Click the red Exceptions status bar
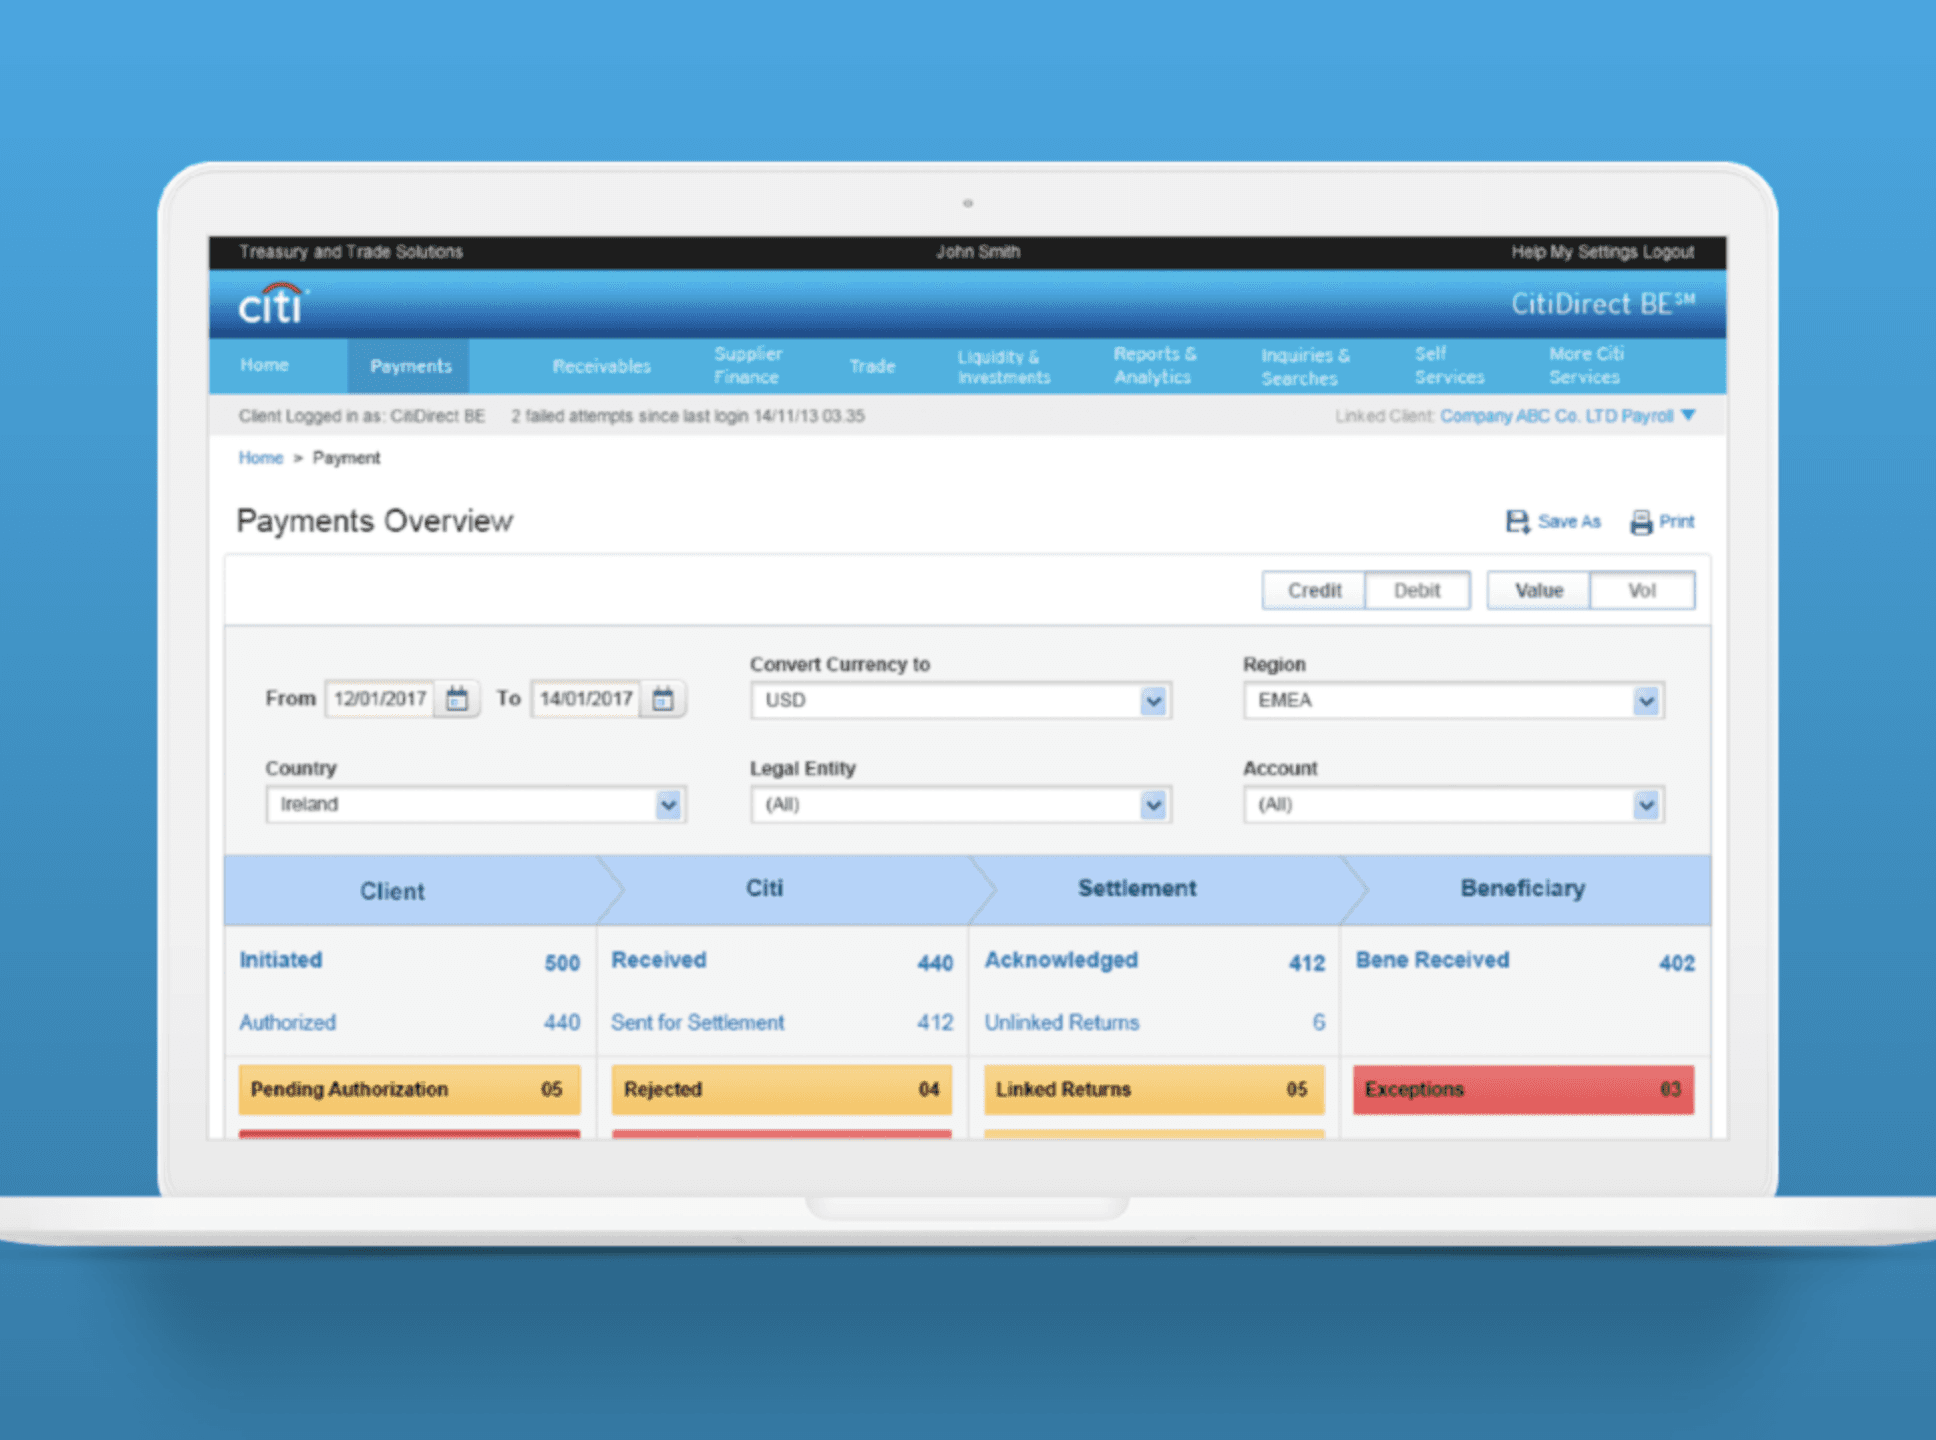 1524,1089
